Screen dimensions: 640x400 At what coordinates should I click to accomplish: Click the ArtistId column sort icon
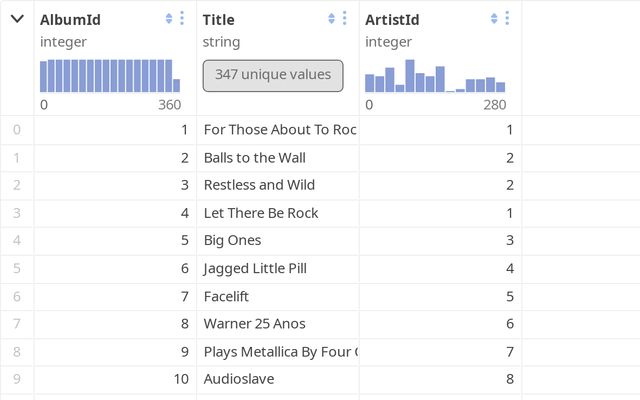494,19
